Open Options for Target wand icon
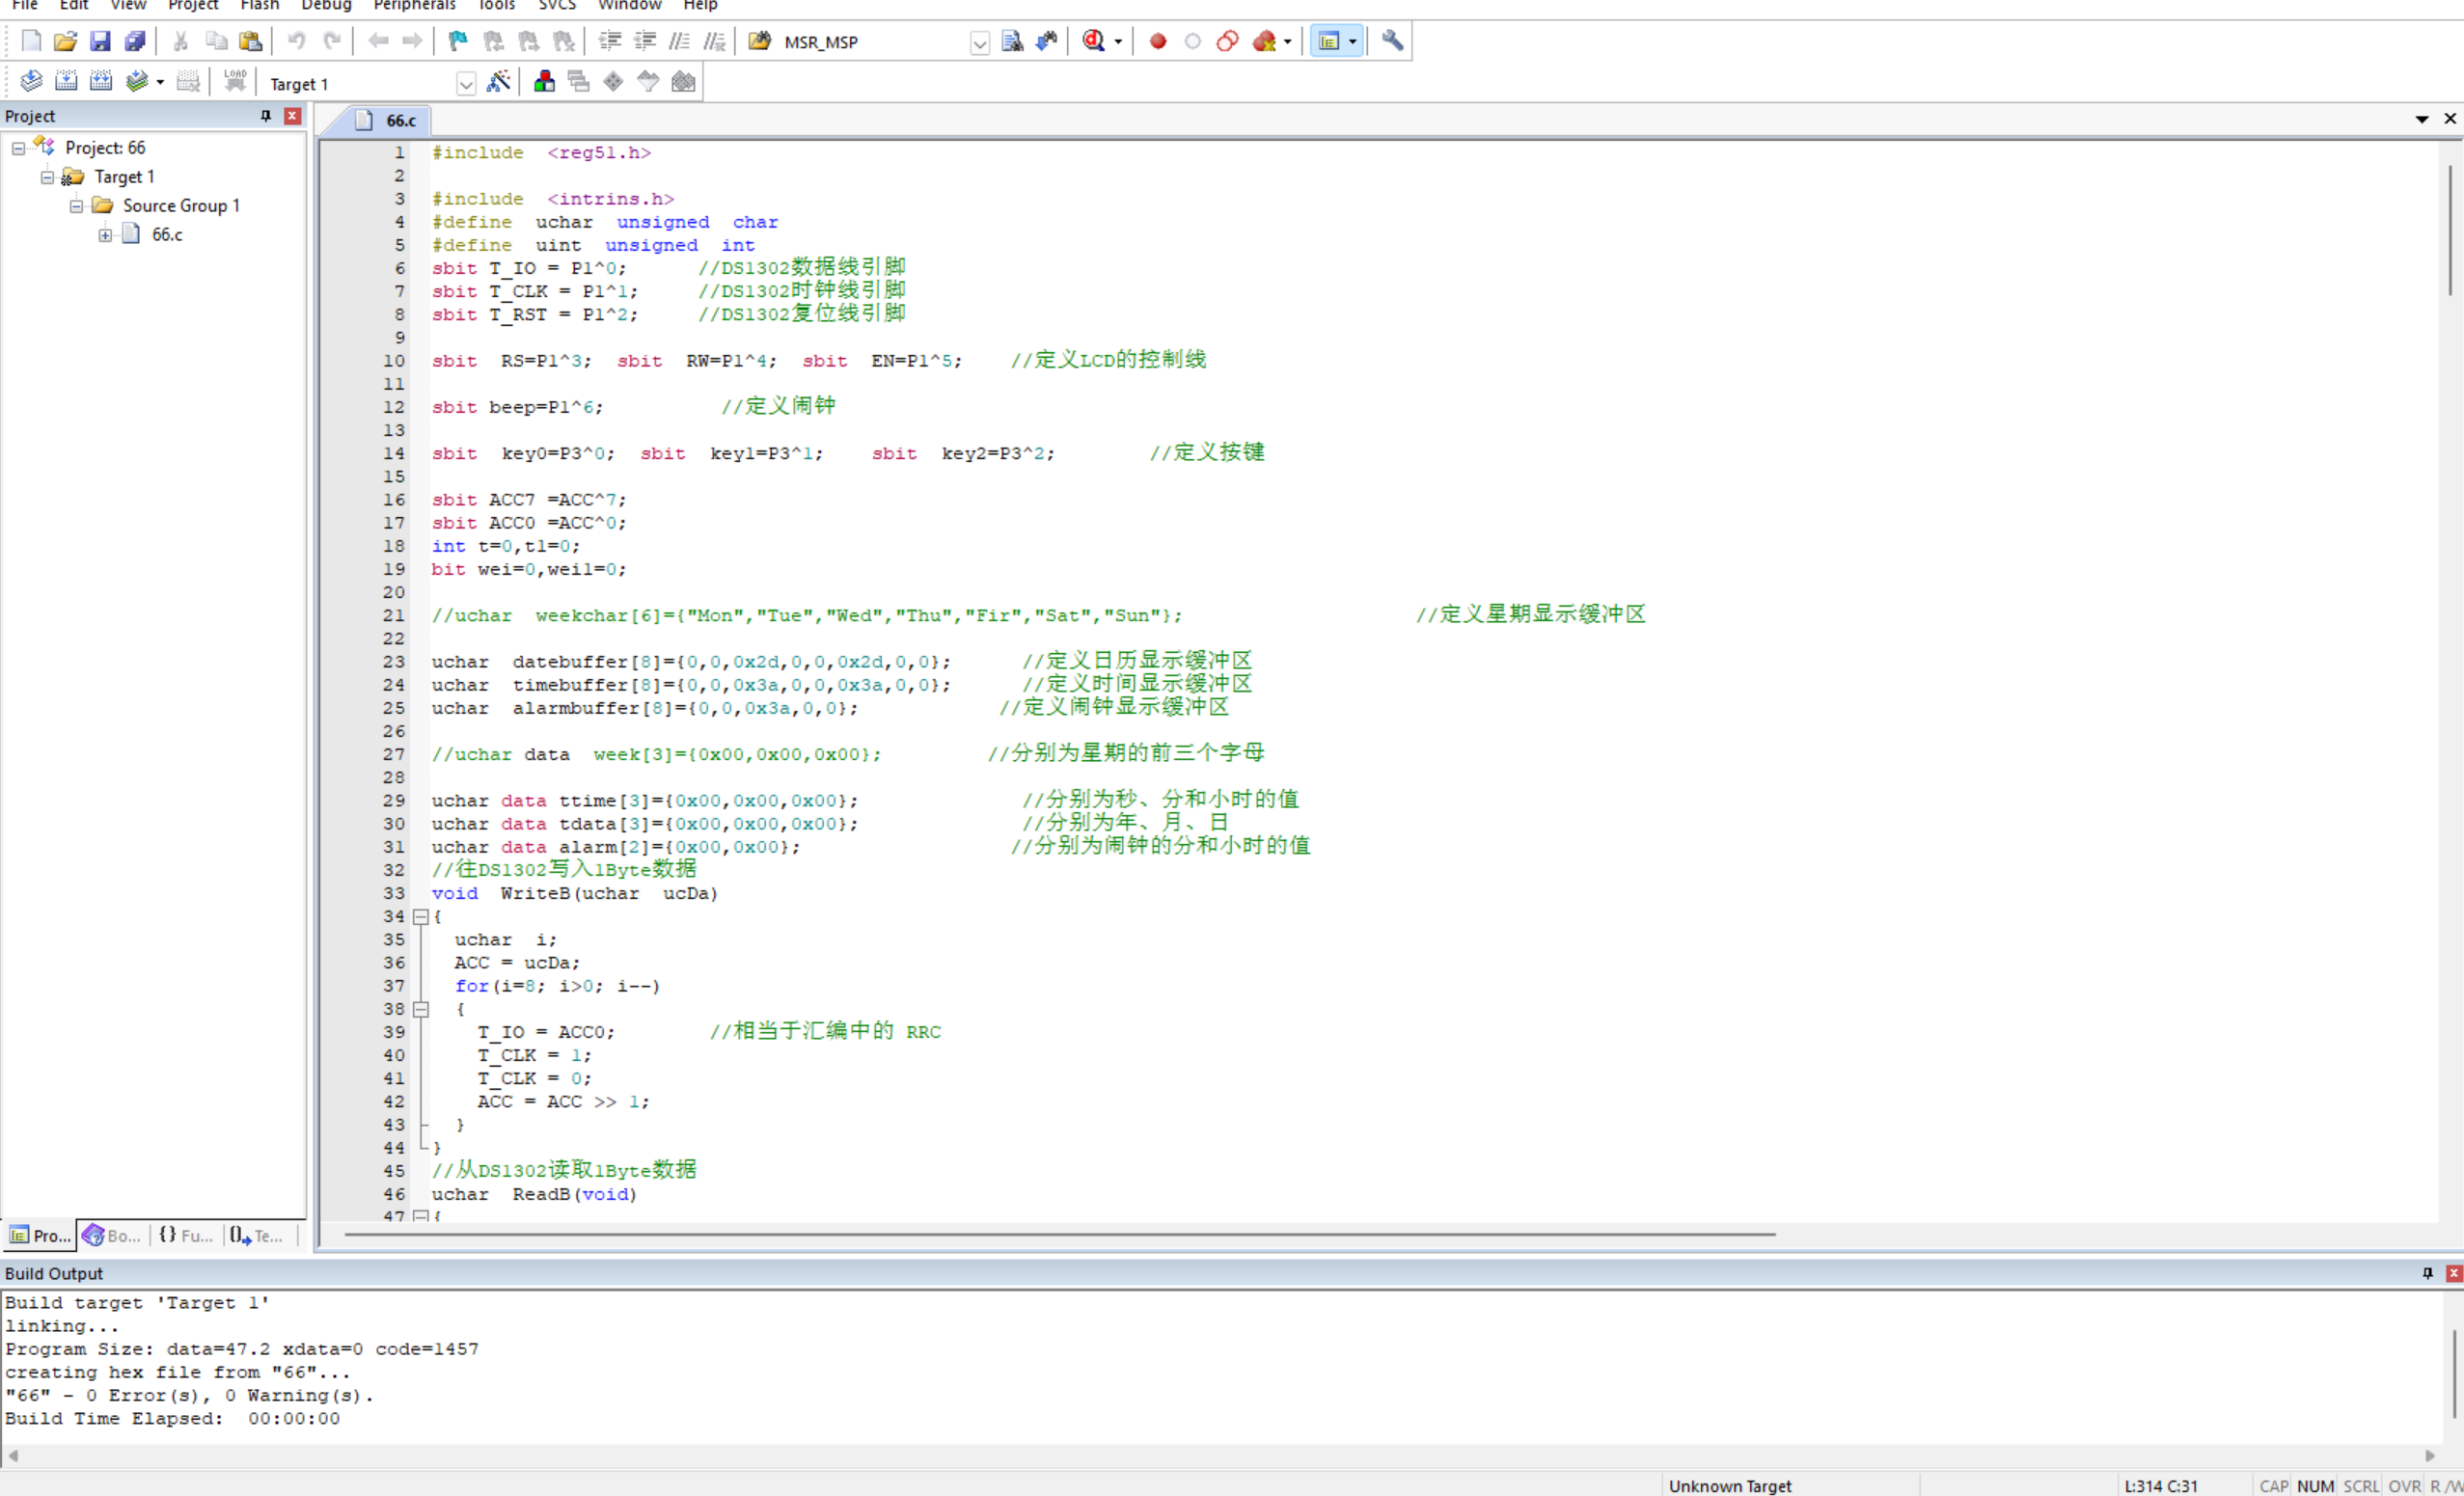This screenshot has height=1496, width=2464. click(x=498, y=82)
